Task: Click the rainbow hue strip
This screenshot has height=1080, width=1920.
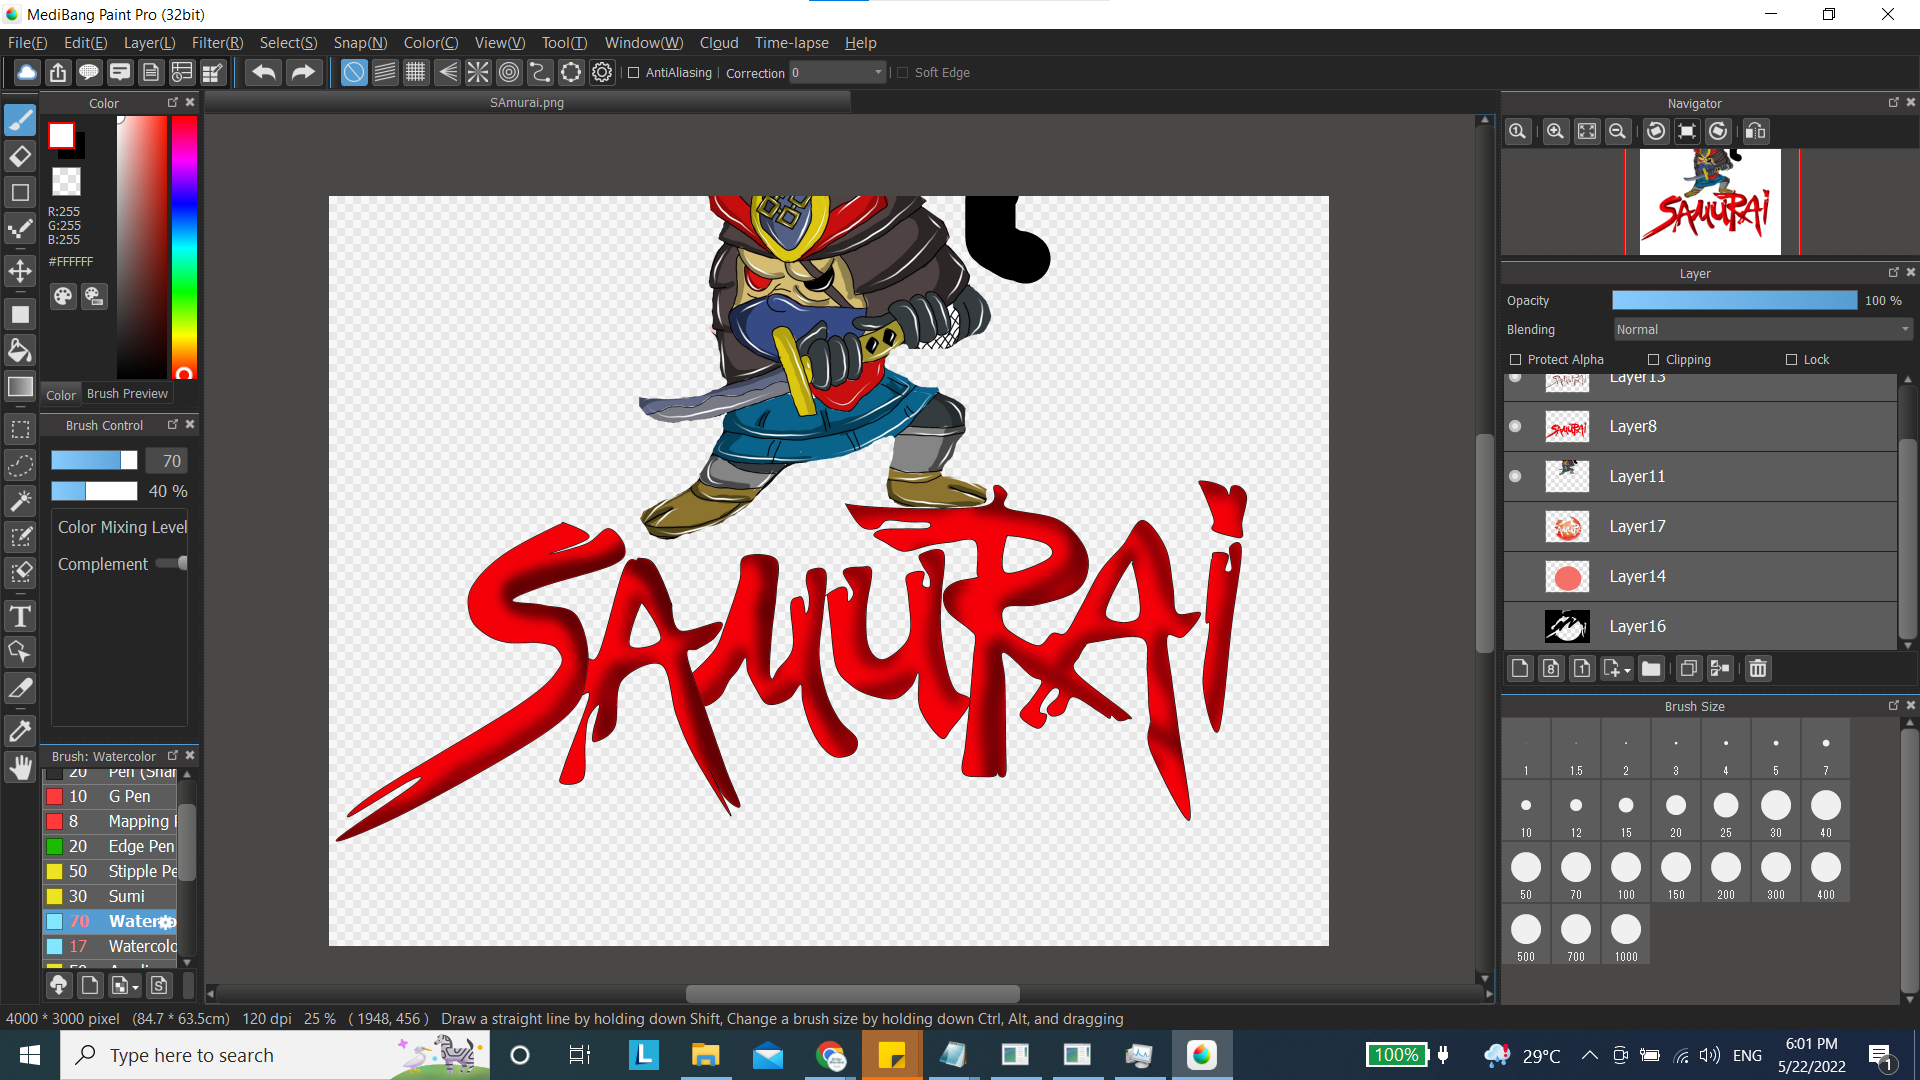Action: click(184, 247)
